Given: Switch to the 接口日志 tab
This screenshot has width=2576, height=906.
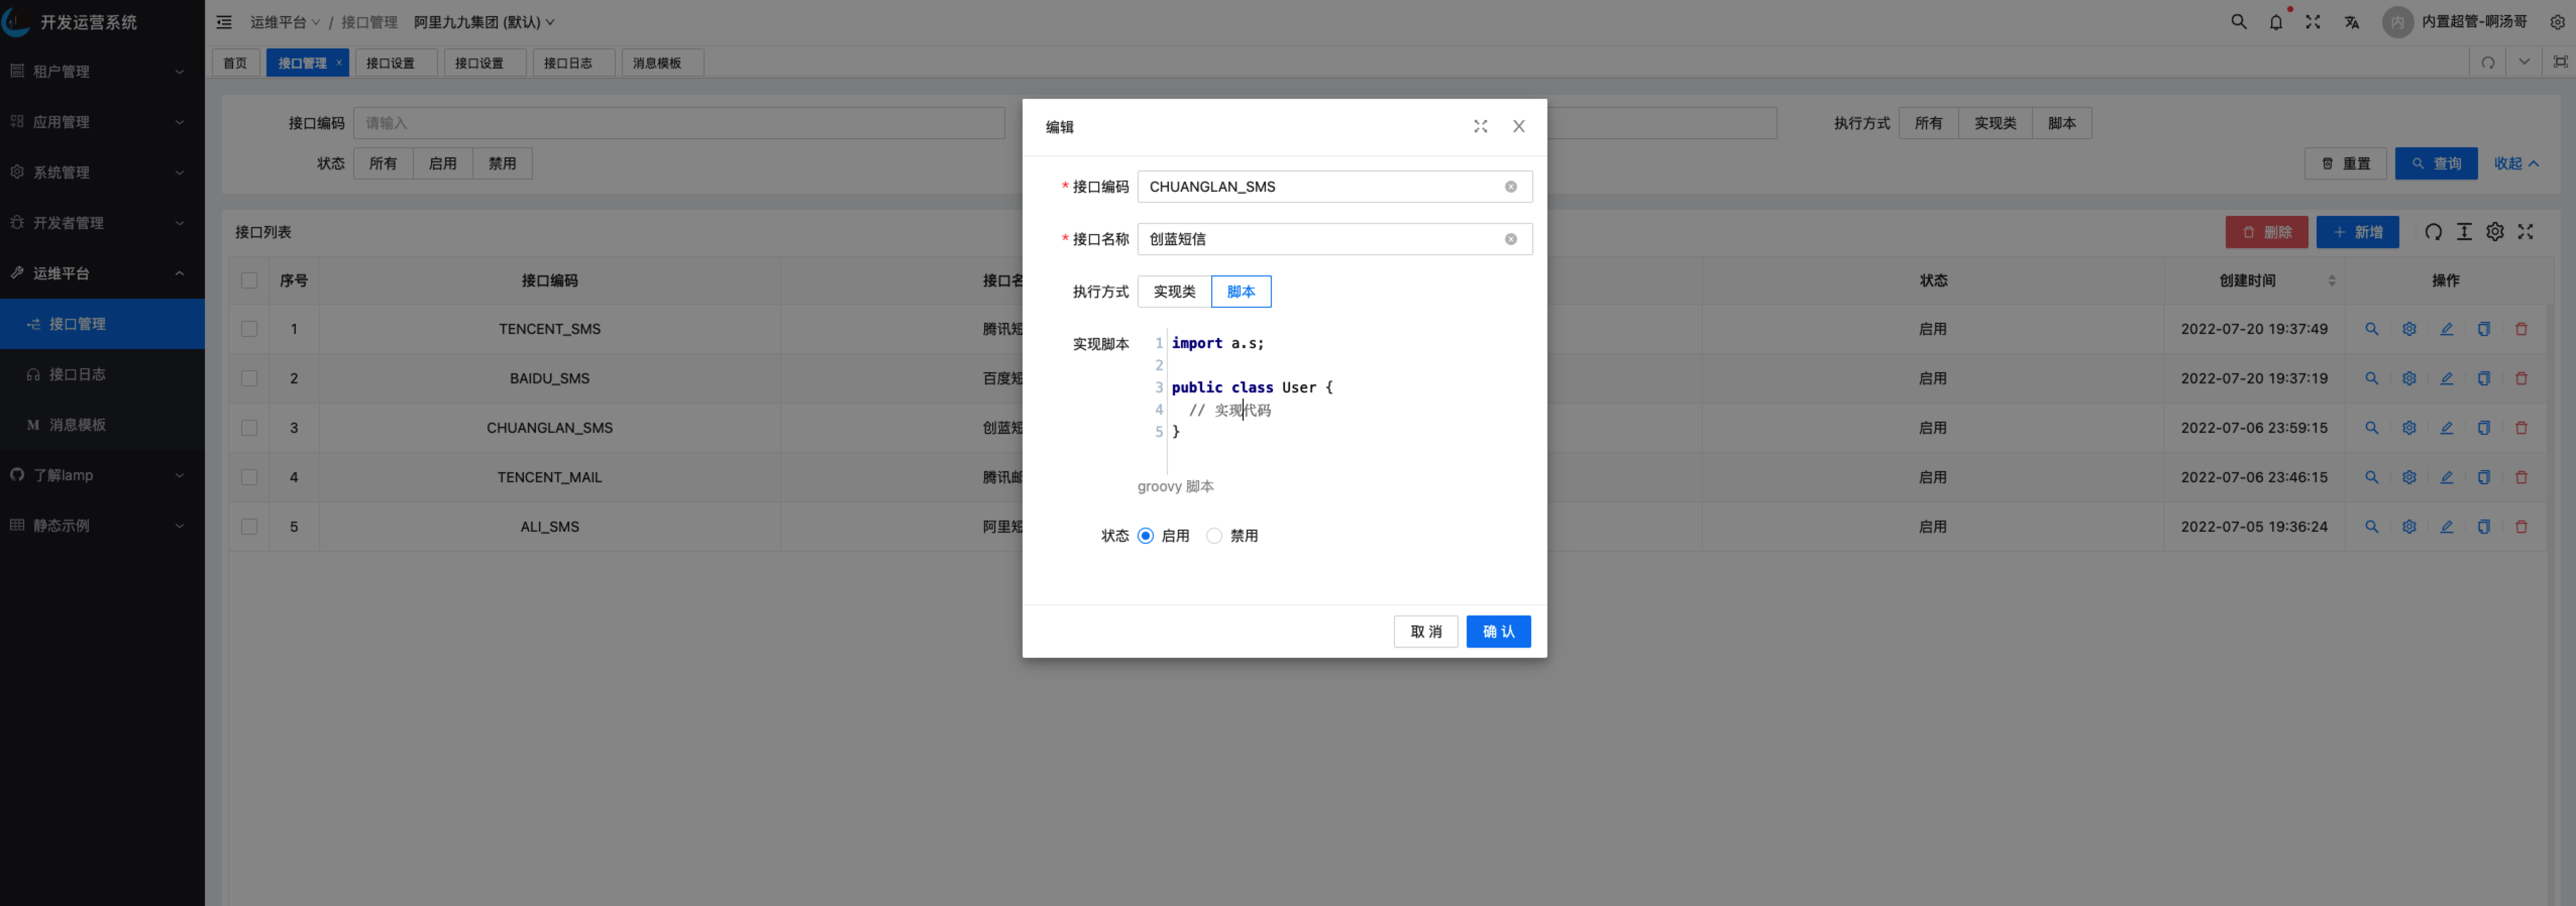Looking at the screenshot, I should [x=568, y=63].
